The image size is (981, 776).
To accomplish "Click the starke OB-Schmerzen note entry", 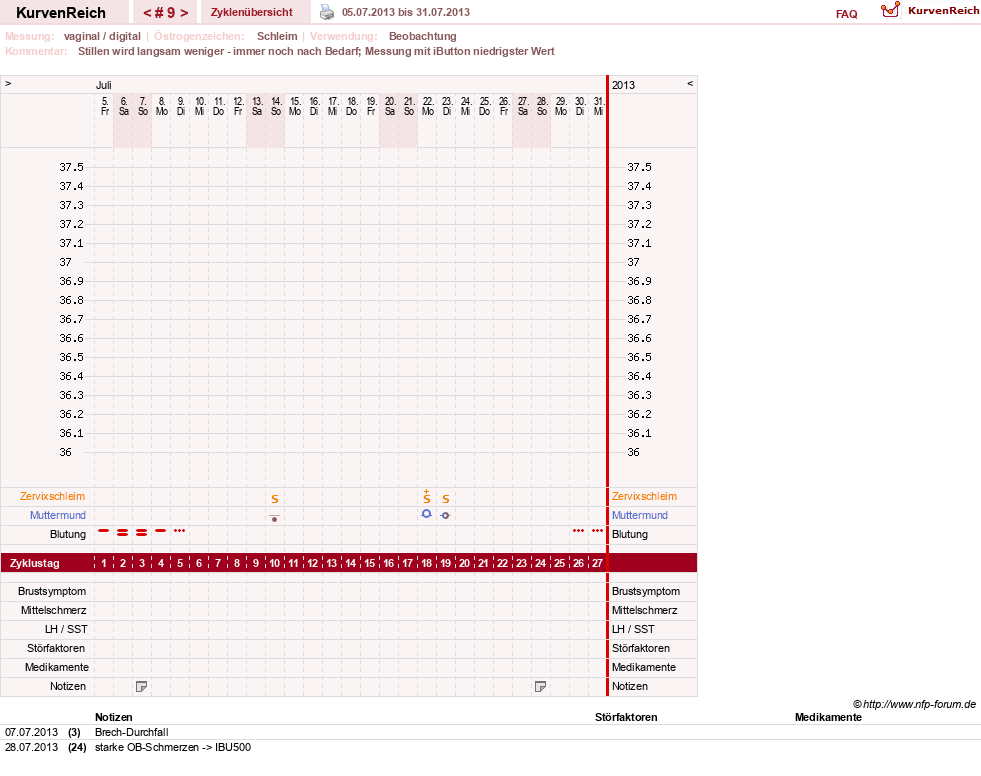I will tap(173, 747).
